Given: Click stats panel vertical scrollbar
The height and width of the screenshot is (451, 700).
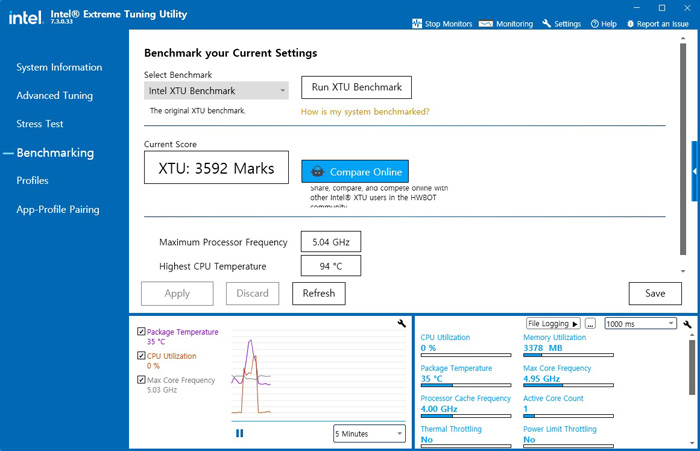Looking at the screenshot, I should [x=692, y=367].
